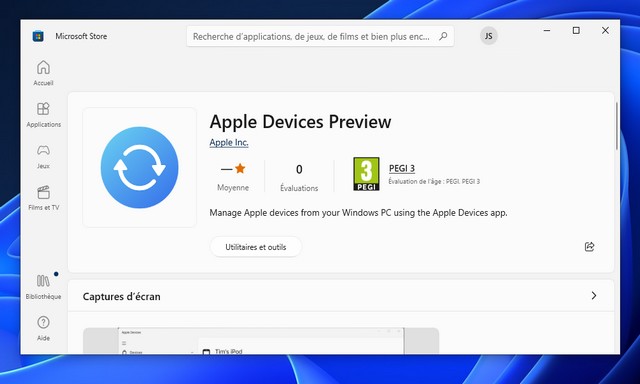640x384 pixels.
Task: Click the Évaluation de l'âge text
Action: pyautogui.click(x=434, y=182)
